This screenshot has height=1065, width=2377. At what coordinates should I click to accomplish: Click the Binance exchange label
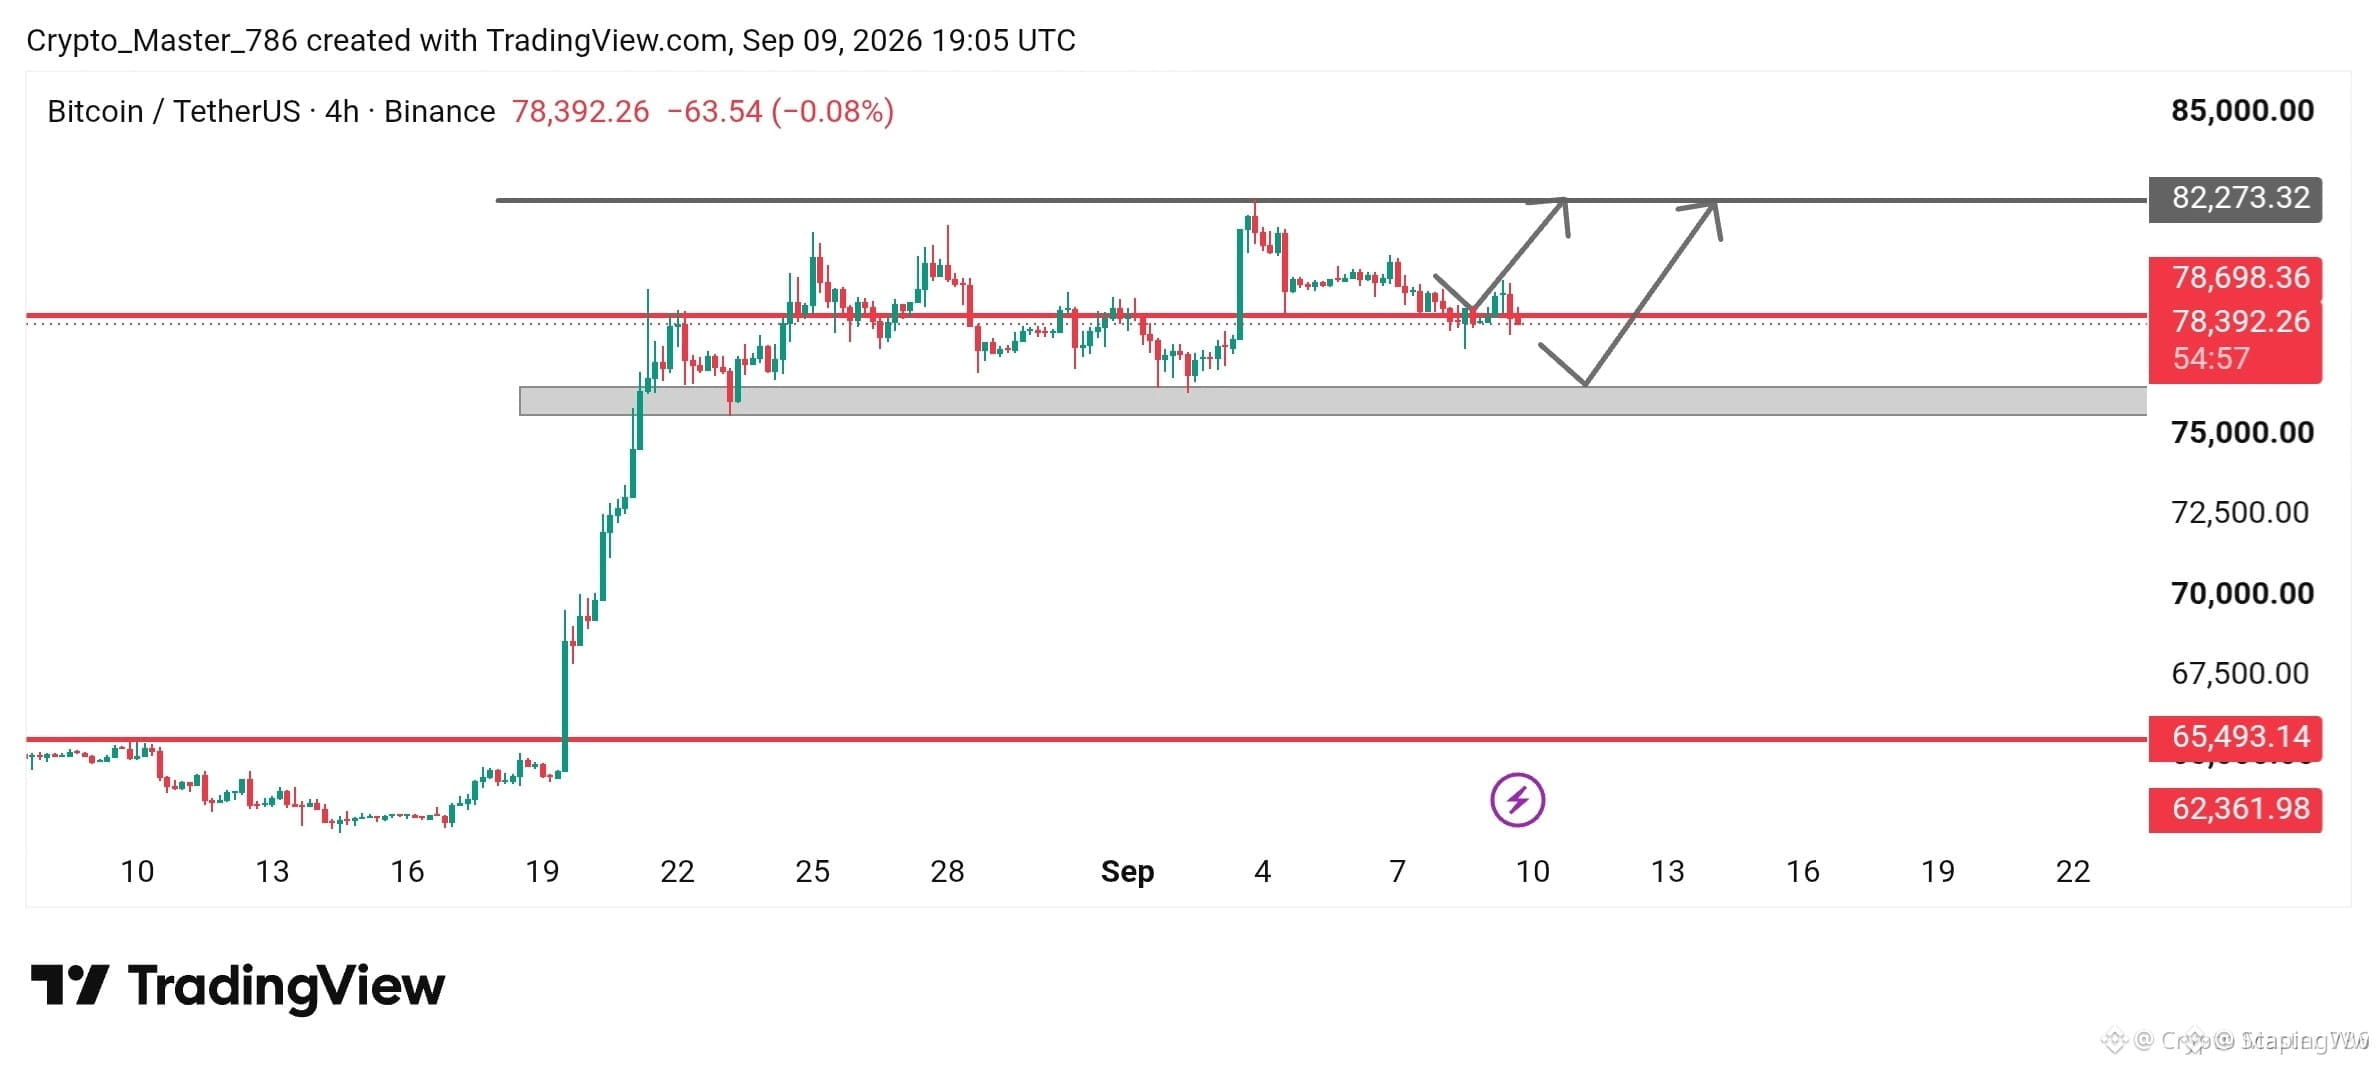click(x=439, y=111)
